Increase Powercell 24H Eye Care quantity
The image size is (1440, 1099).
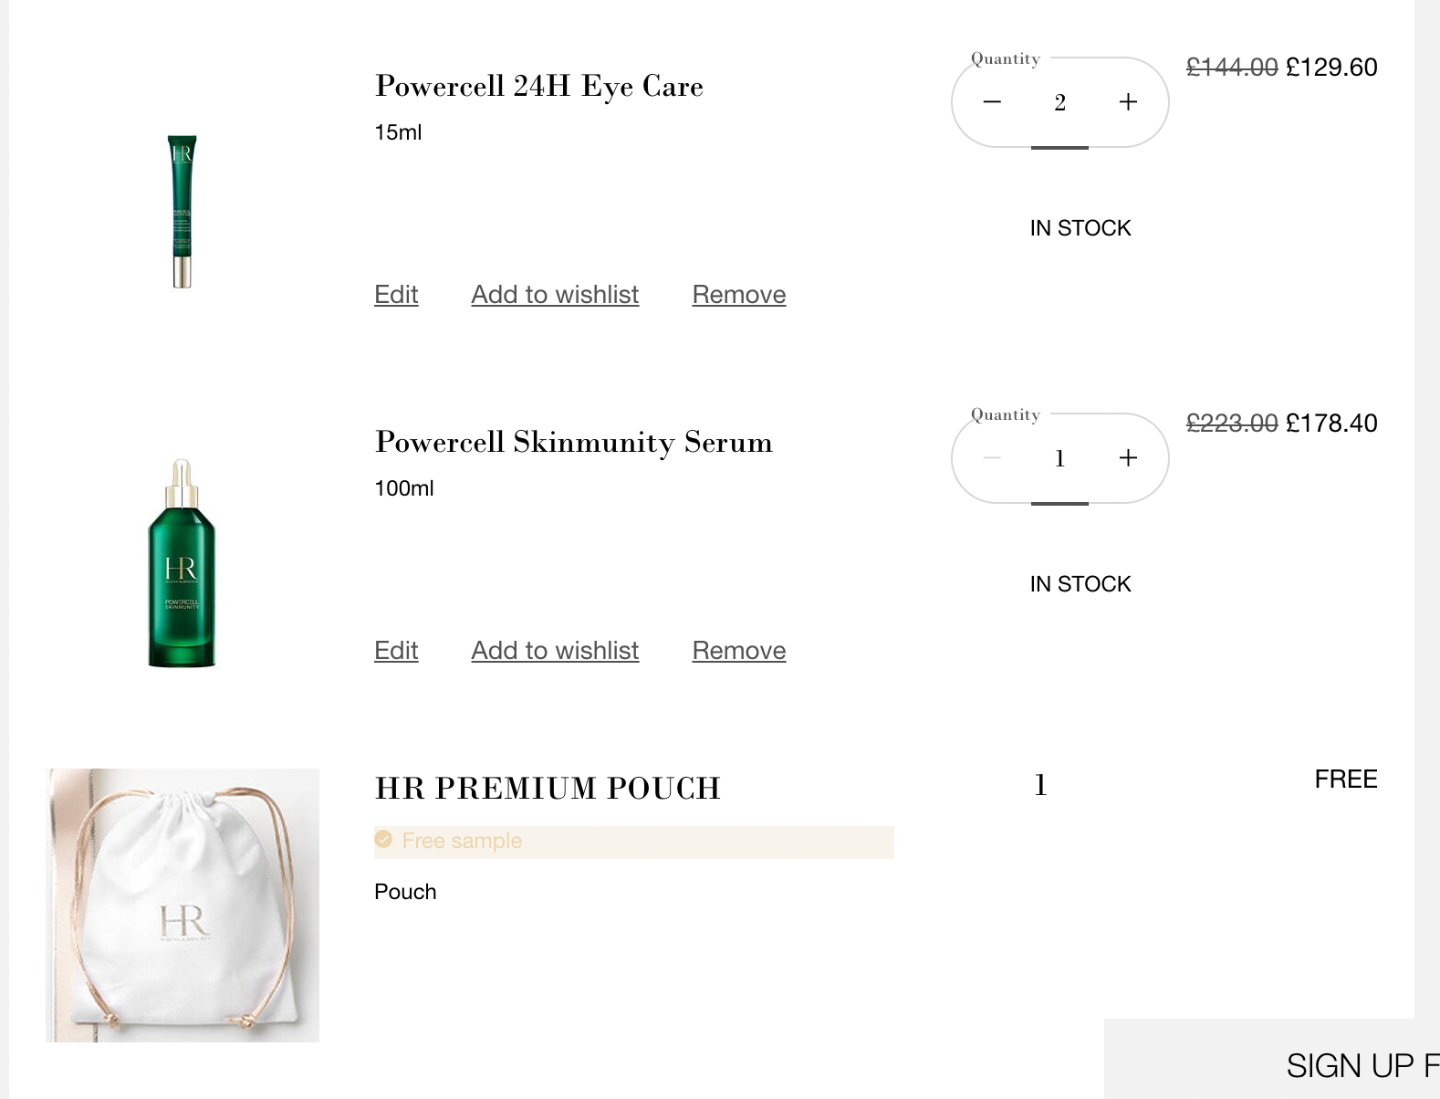[1128, 102]
